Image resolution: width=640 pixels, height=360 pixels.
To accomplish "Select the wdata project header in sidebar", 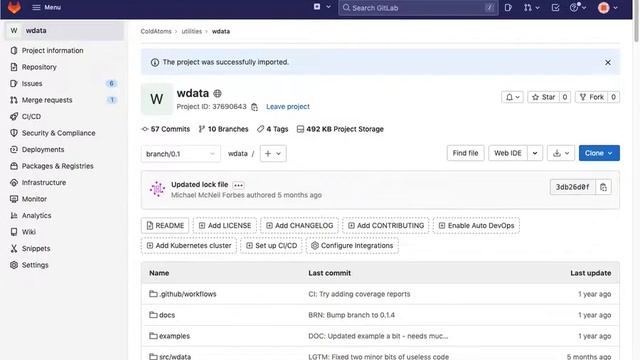I will click(x=64, y=31).
